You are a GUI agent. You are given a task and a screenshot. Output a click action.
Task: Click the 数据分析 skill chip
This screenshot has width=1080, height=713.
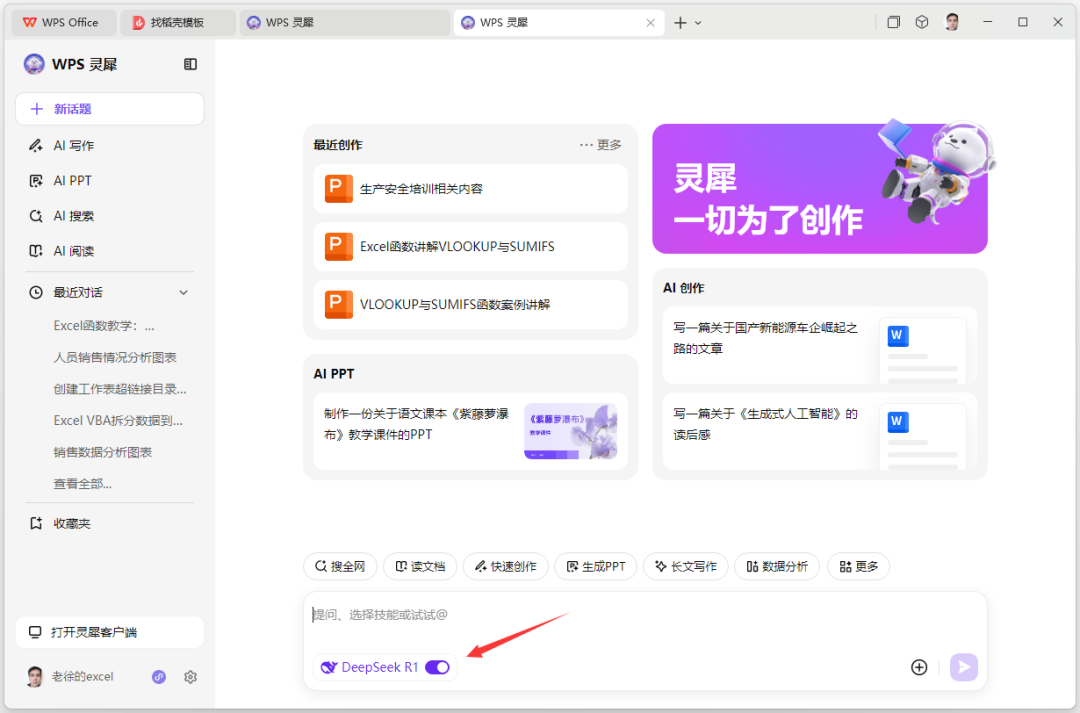point(777,566)
